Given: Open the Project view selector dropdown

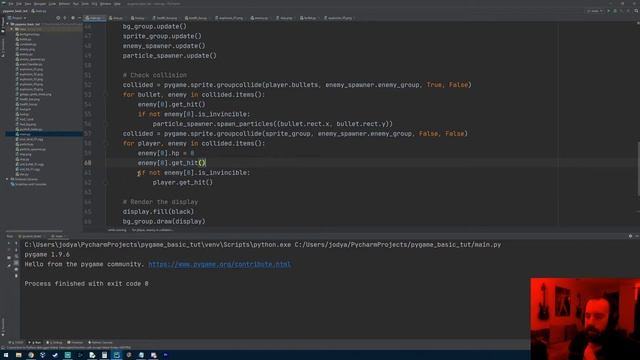Looking at the screenshot, I should [17, 18].
